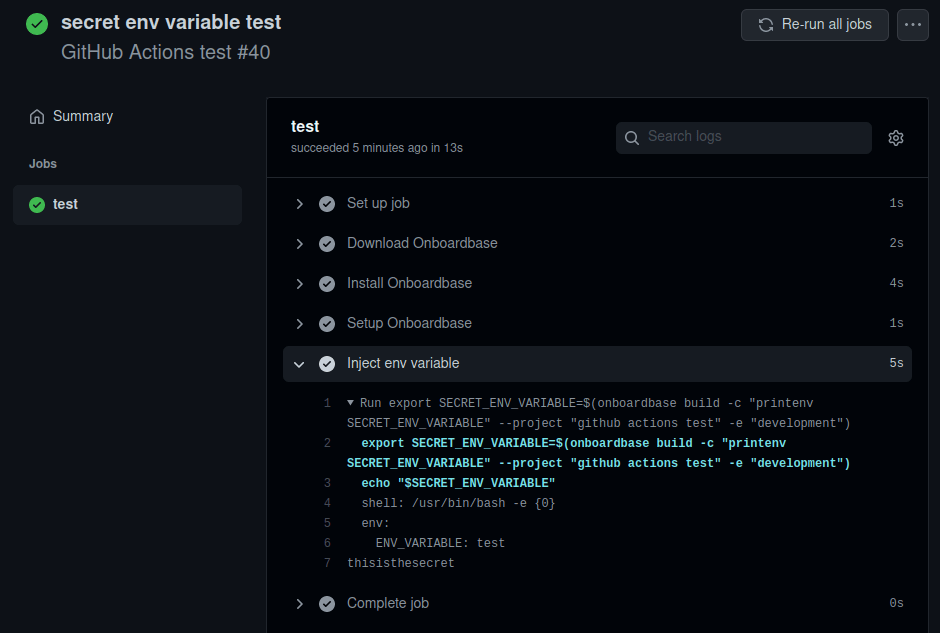Expand the Download Onboardbase step chevron
940x633 pixels.
[299, 244]
